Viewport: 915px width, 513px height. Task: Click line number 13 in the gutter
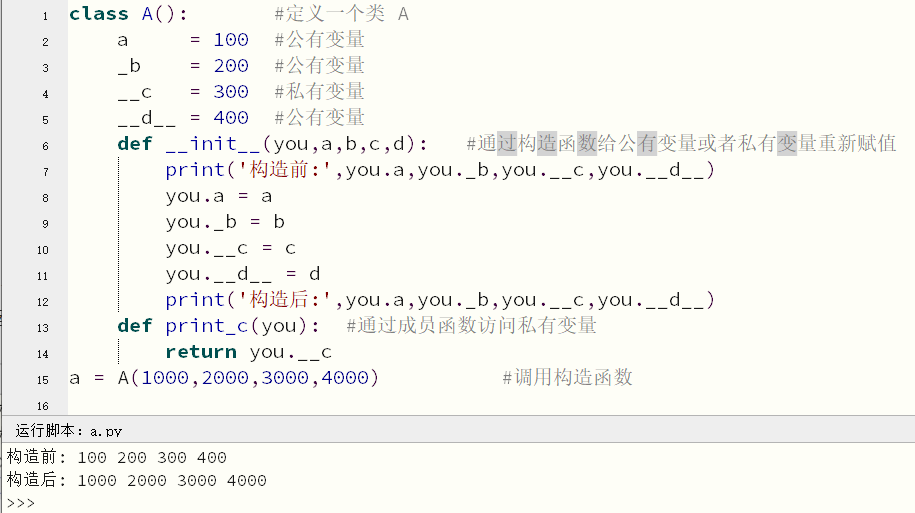tap(43, 328)
